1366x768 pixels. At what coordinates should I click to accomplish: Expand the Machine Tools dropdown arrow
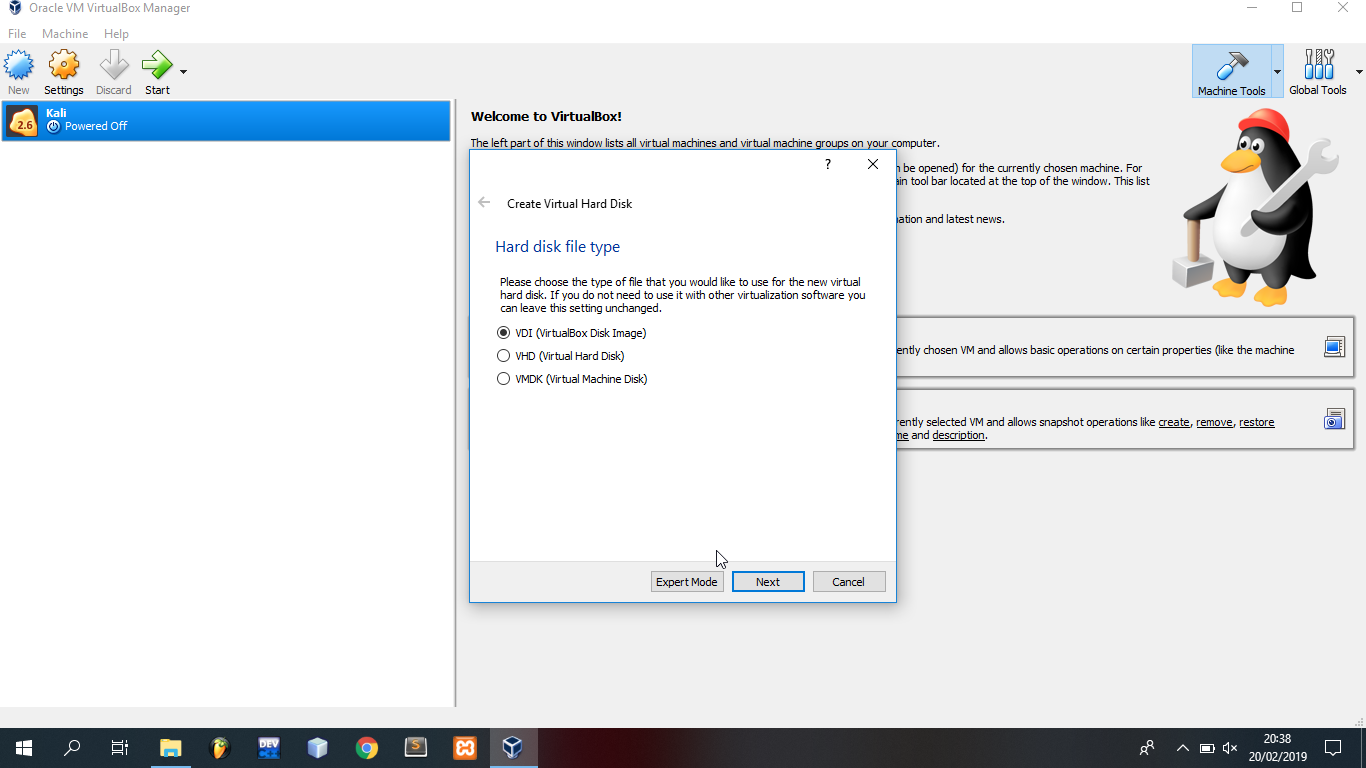[x=1277, y=72]
